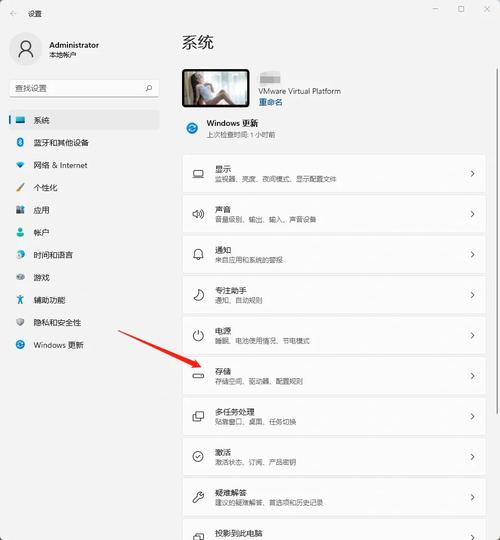The height and width of the screenshot is (540, 500).
Task: Click the 声音 speaker icon
Action: click(x=198, y=214)
